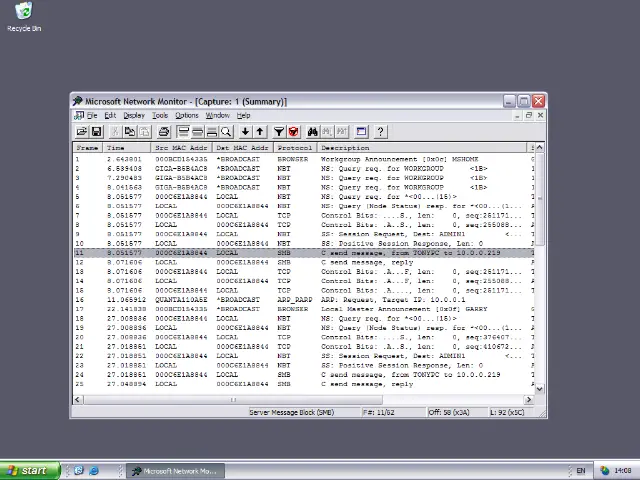Click the Cut scissors toolbar icon
The width and height of the screenshot is (640, 480).
click(x=115, y=131)
